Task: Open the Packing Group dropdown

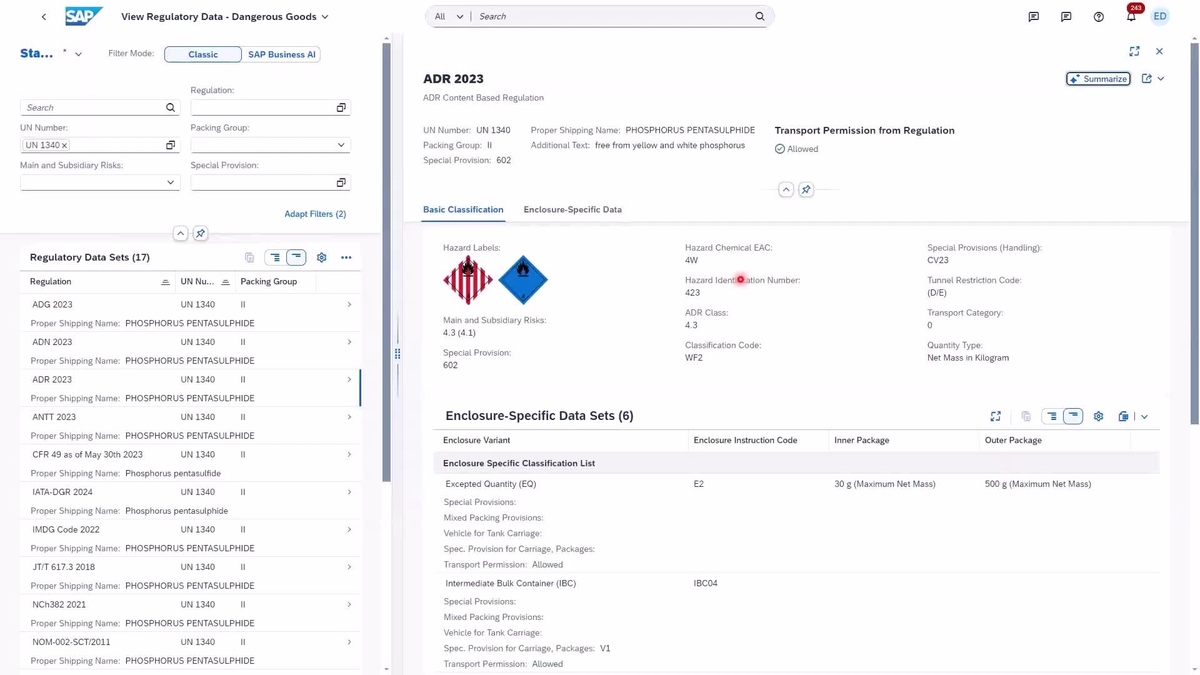Action: [x=340, y=144]
